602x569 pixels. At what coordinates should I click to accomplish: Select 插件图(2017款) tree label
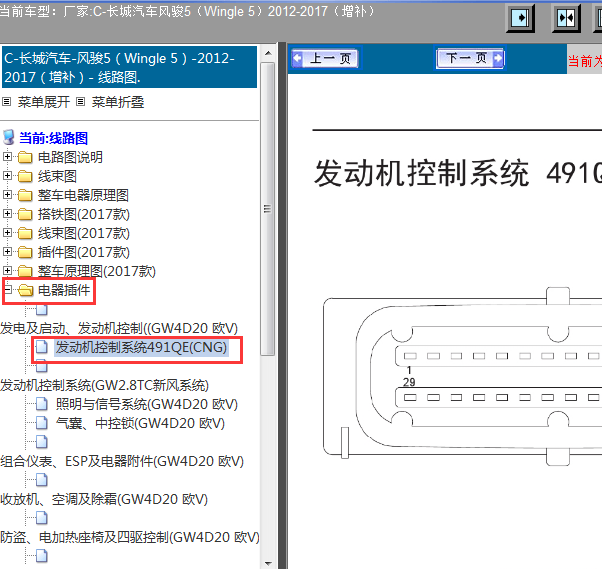tap(84, 252)
